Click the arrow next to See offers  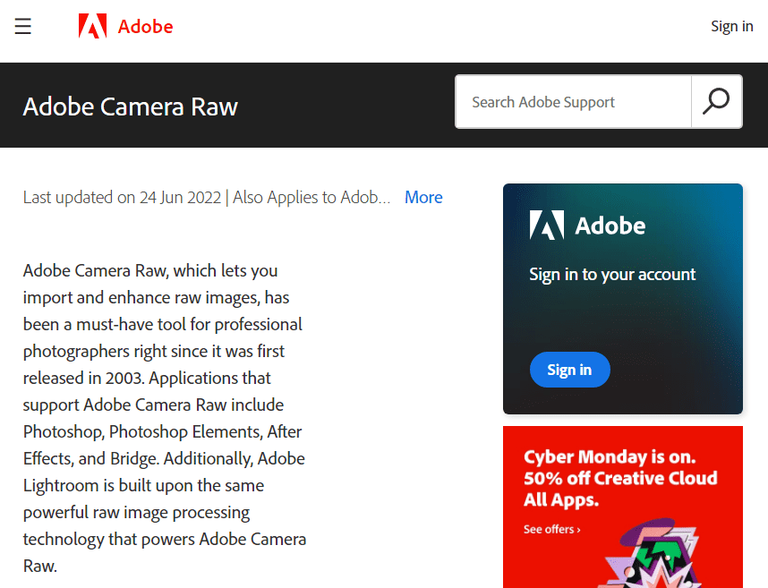[x=578, y=529]
